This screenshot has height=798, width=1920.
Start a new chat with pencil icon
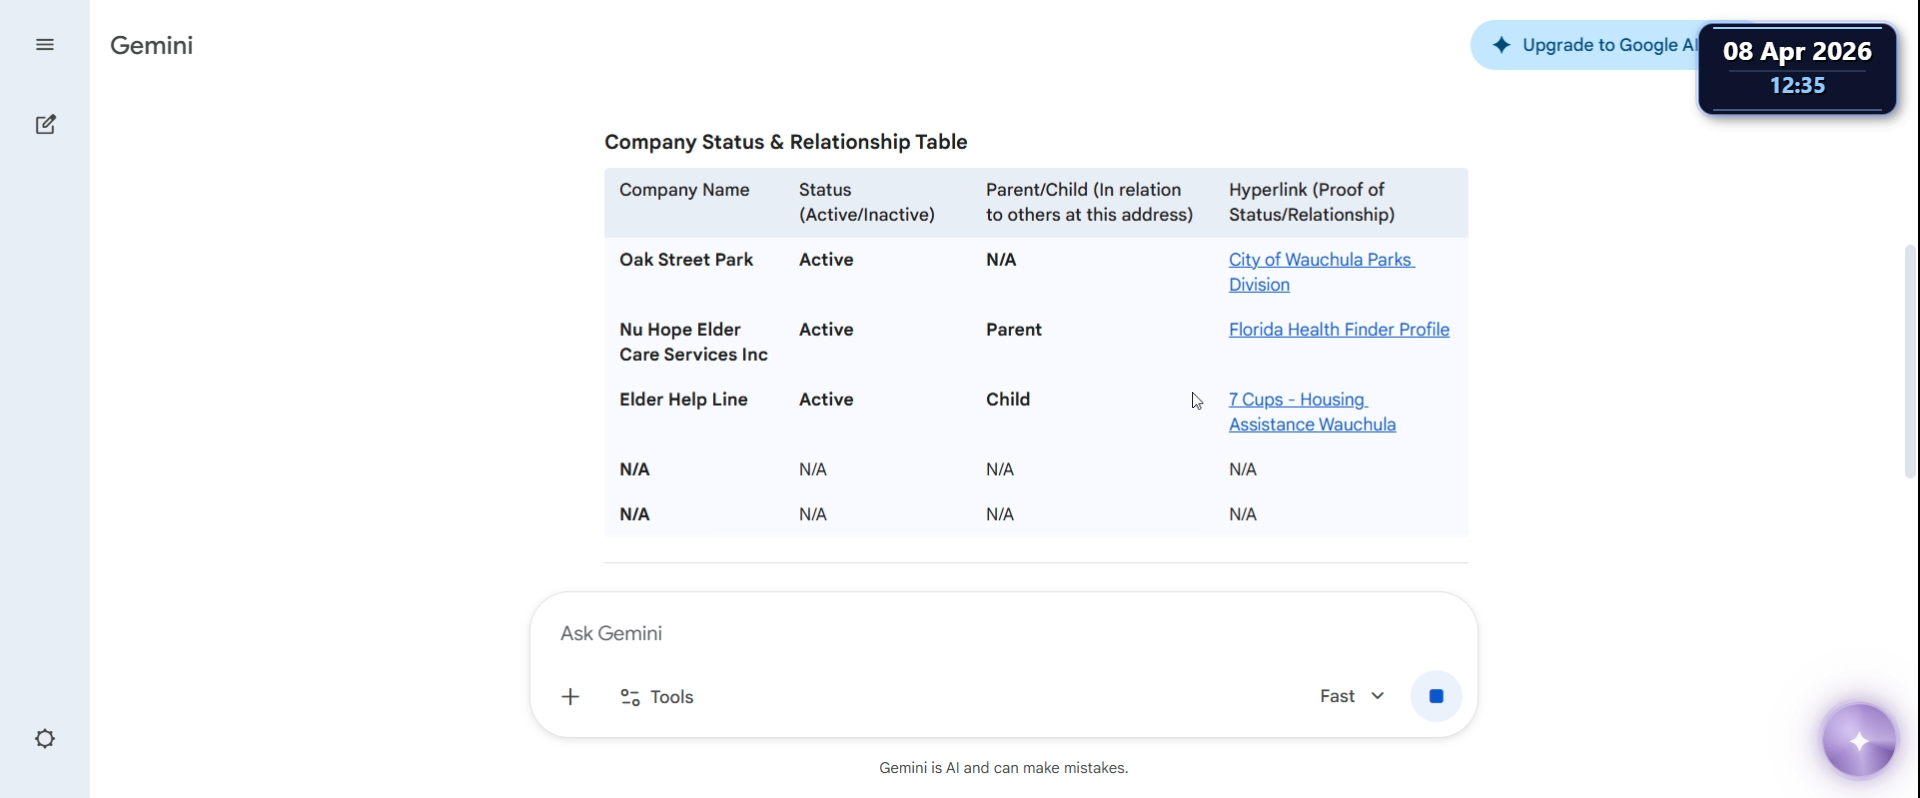(45, 125)
